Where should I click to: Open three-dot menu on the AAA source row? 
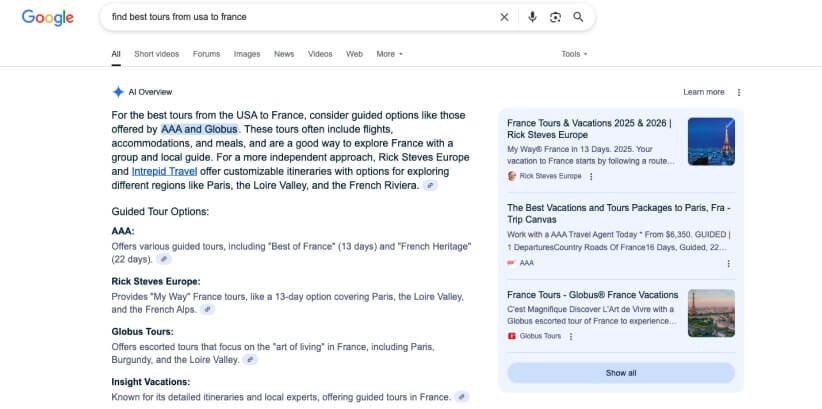[728, 263]
